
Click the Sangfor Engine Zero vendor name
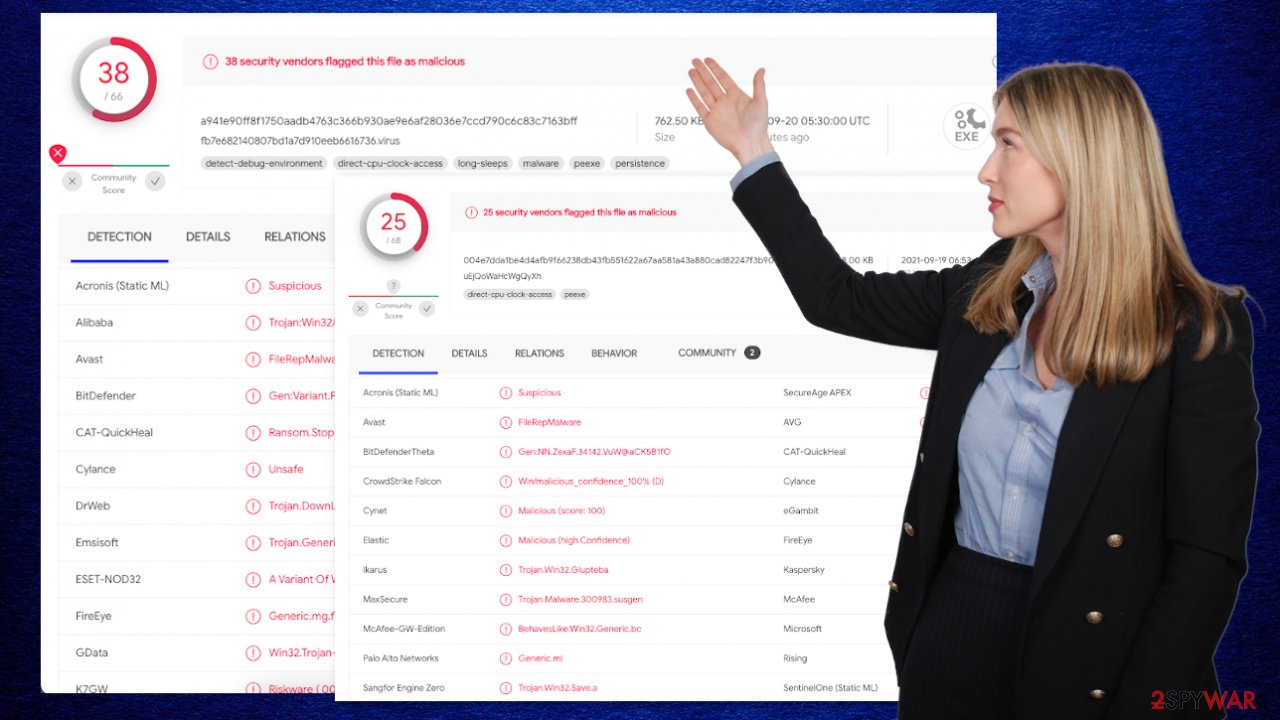404,688
